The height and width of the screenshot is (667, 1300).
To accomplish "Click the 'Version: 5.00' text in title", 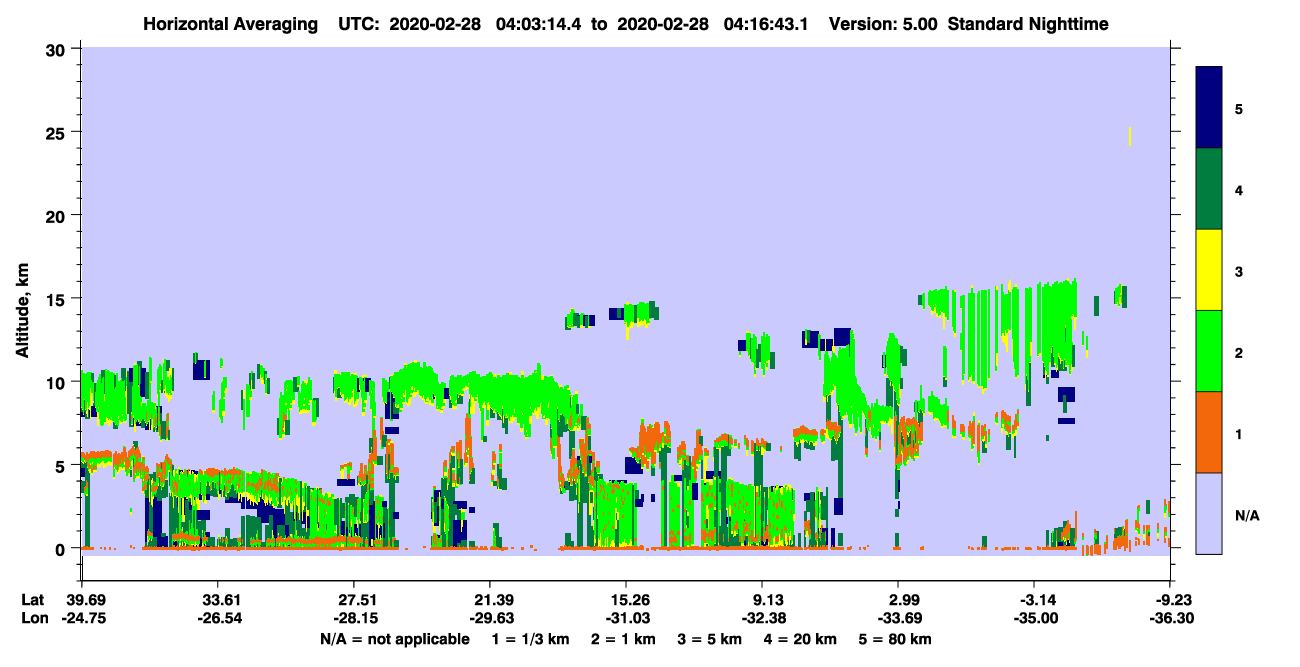I will click(x=885, y=23).
